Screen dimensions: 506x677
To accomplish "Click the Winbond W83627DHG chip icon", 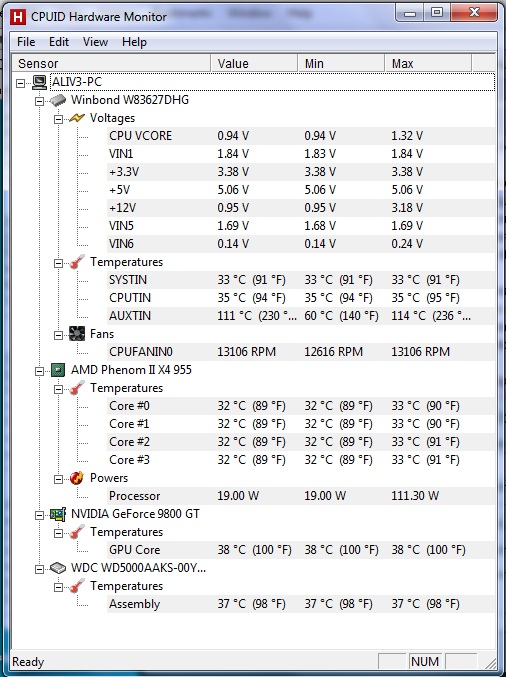I will click(58, 100).
